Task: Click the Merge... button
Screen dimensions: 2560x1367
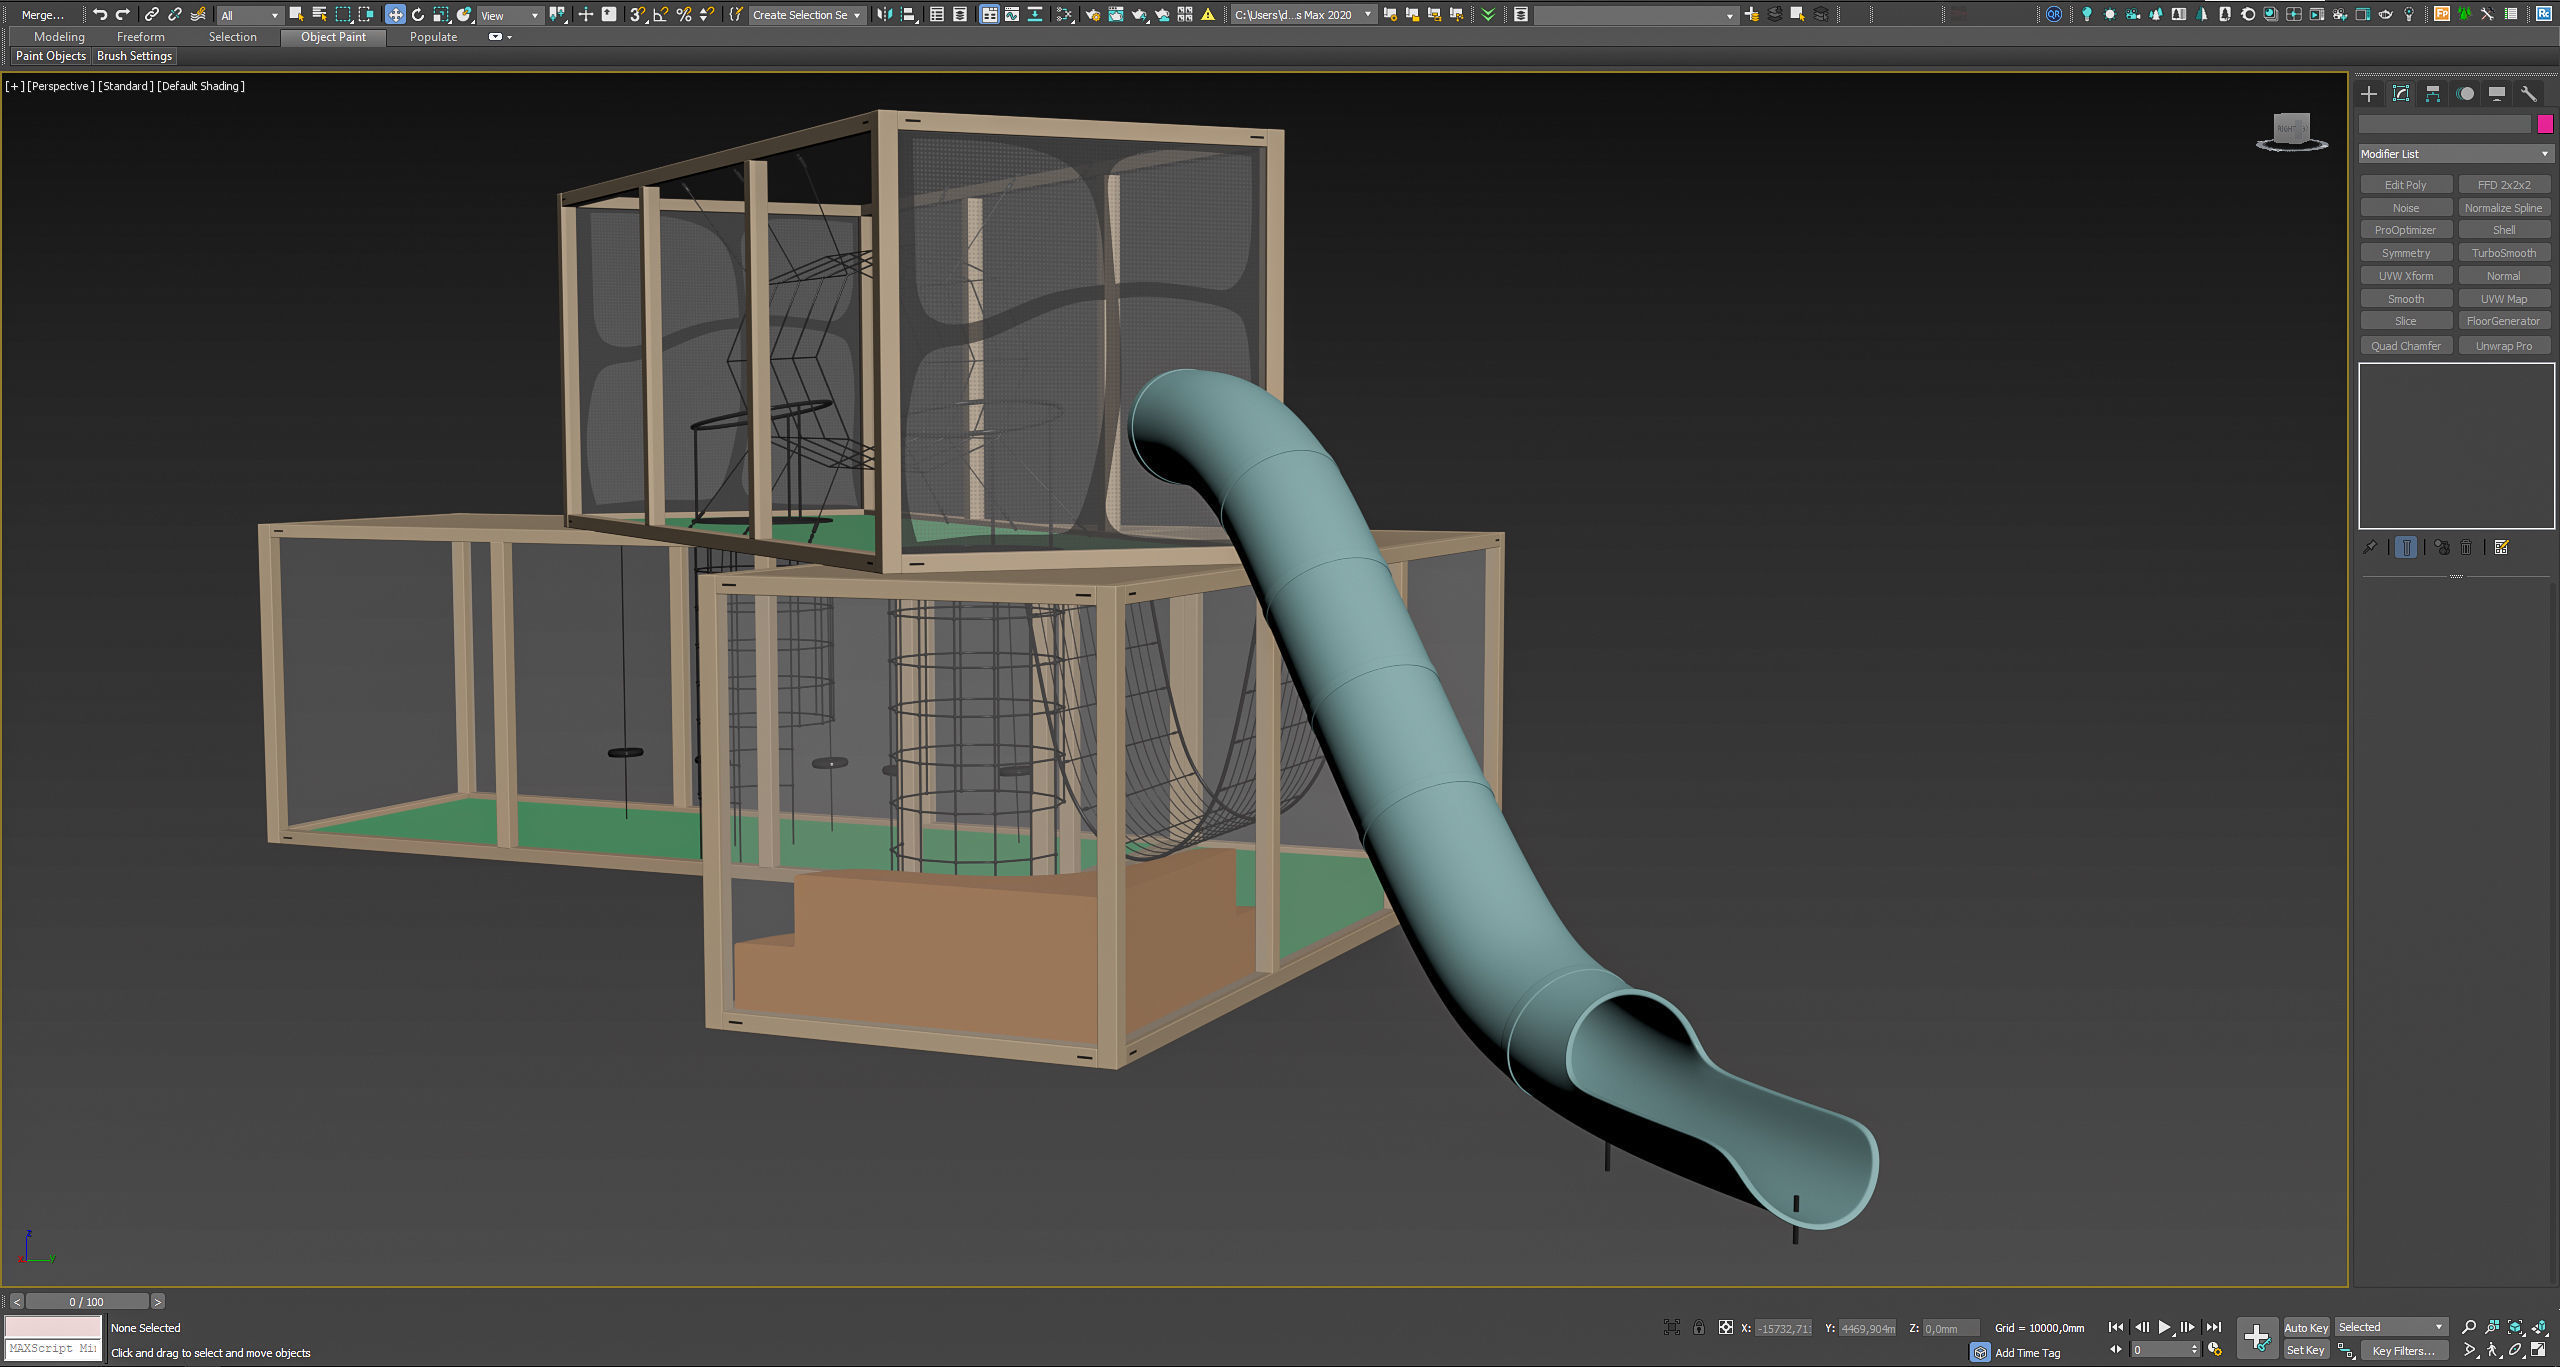Action: click(42, 14)
